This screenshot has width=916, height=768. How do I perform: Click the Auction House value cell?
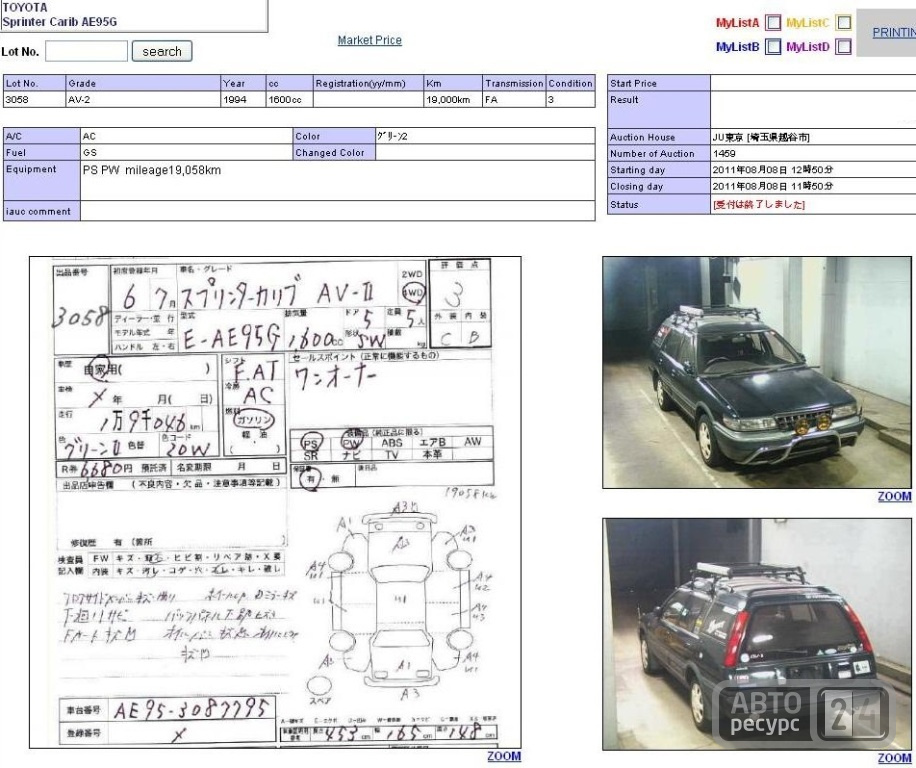click(813, 137)
